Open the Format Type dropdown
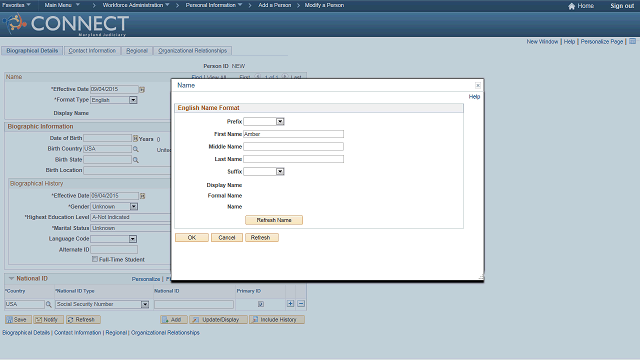 click(x=133, y=100)
